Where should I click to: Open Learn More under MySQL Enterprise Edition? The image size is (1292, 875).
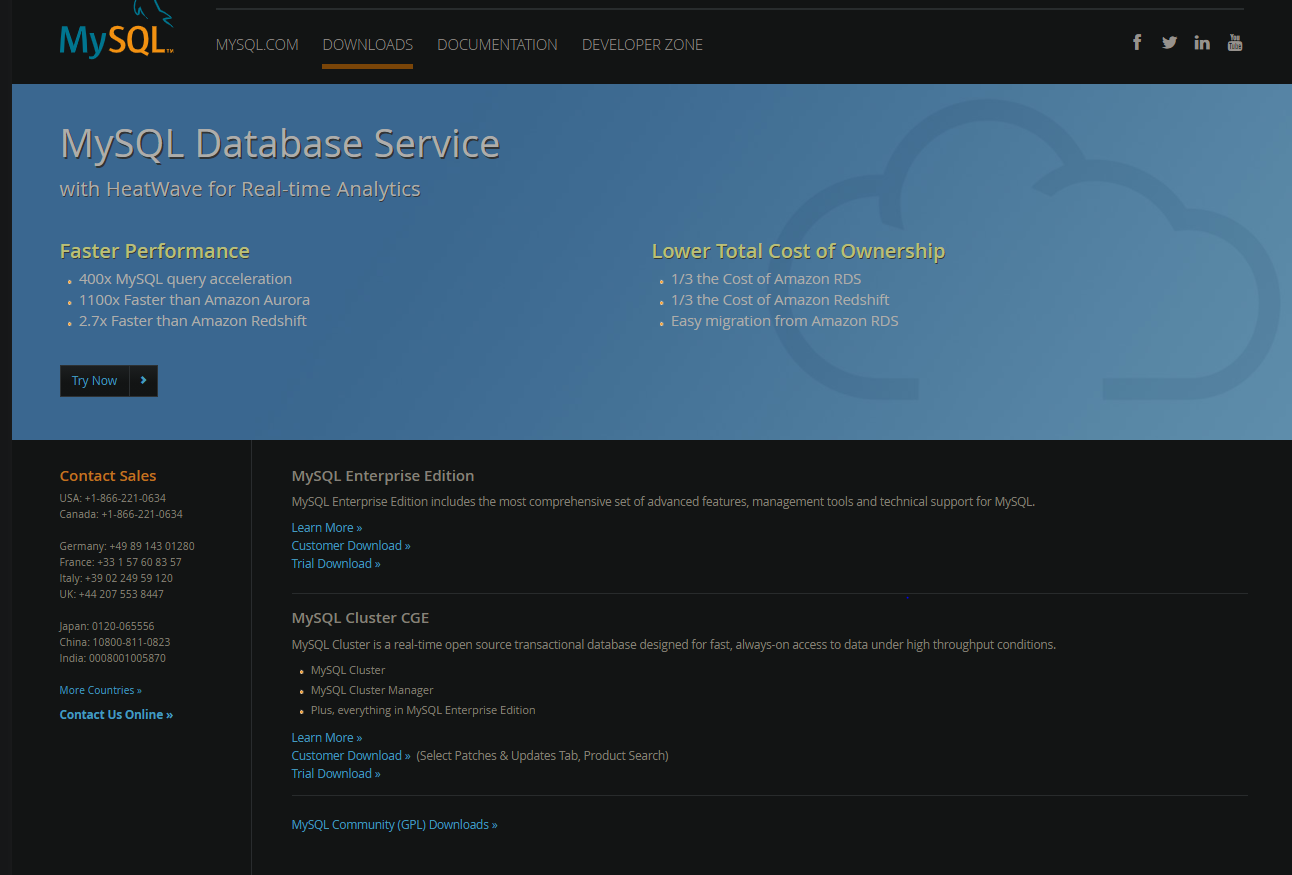(x=327, y=528)
